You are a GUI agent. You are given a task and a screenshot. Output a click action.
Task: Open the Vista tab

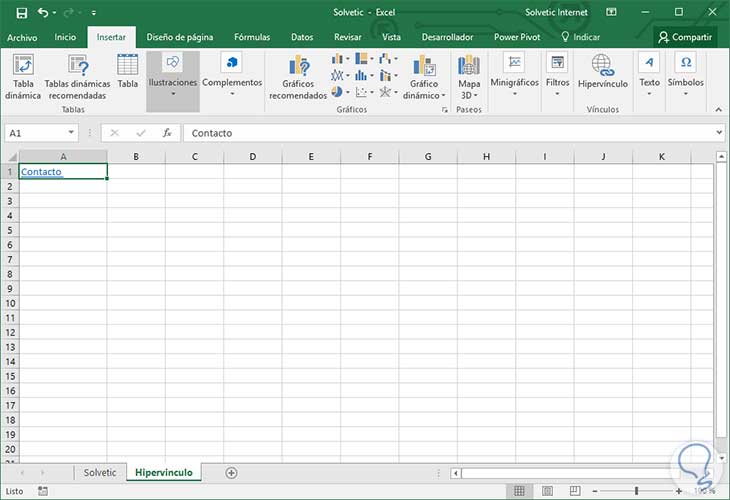point(391,37)
